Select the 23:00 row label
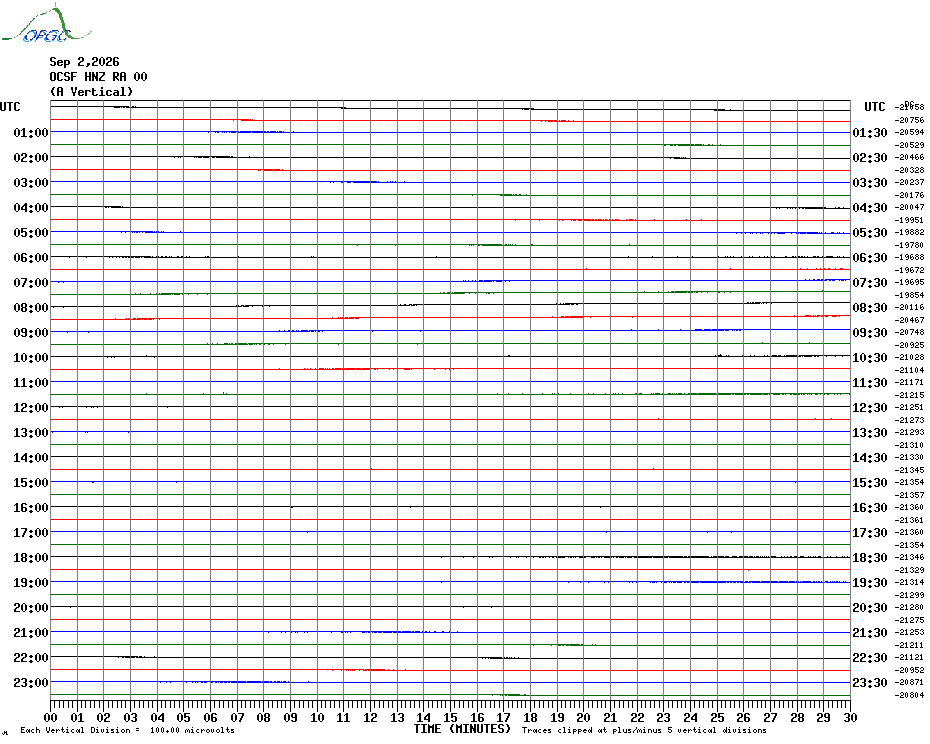Viewport: 930px width, 744px height. pos(31,683)
